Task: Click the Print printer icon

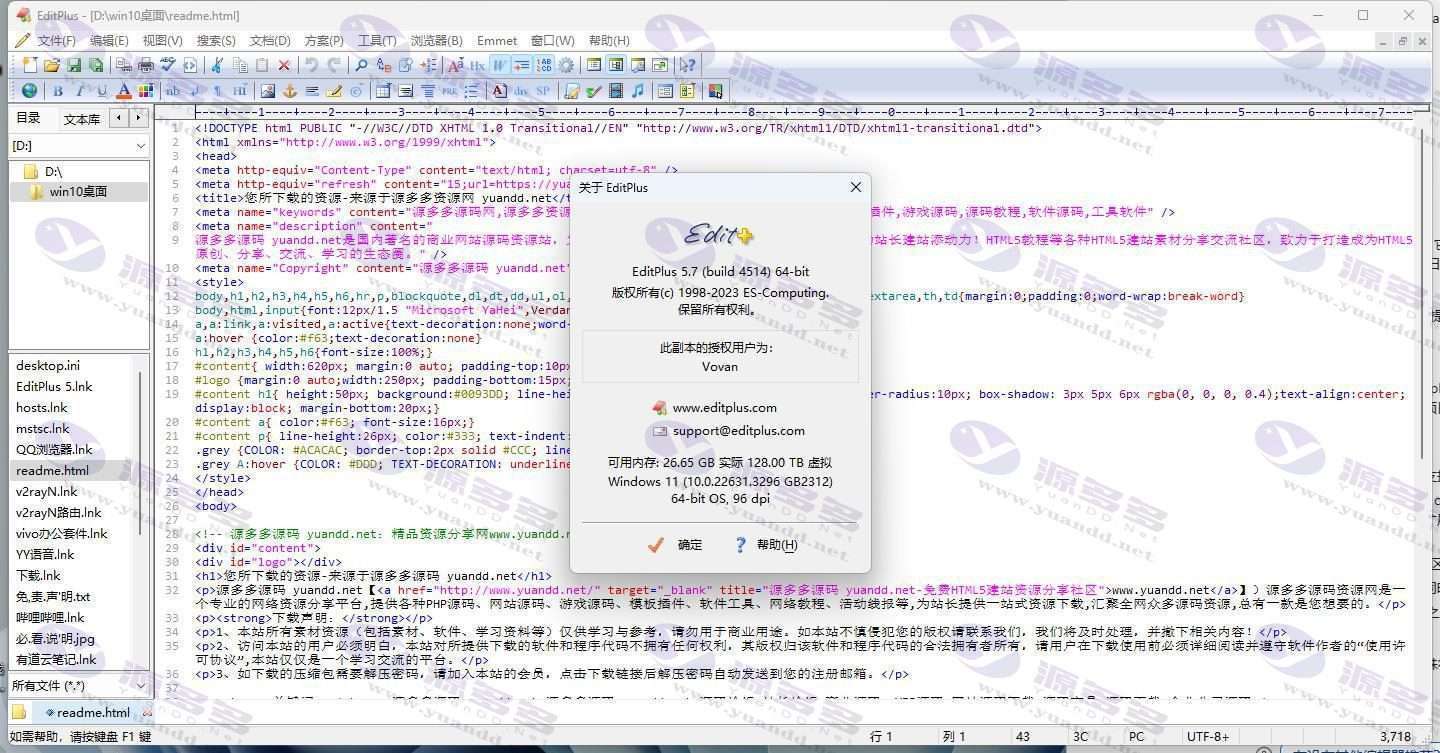Action: click(145, 65)
